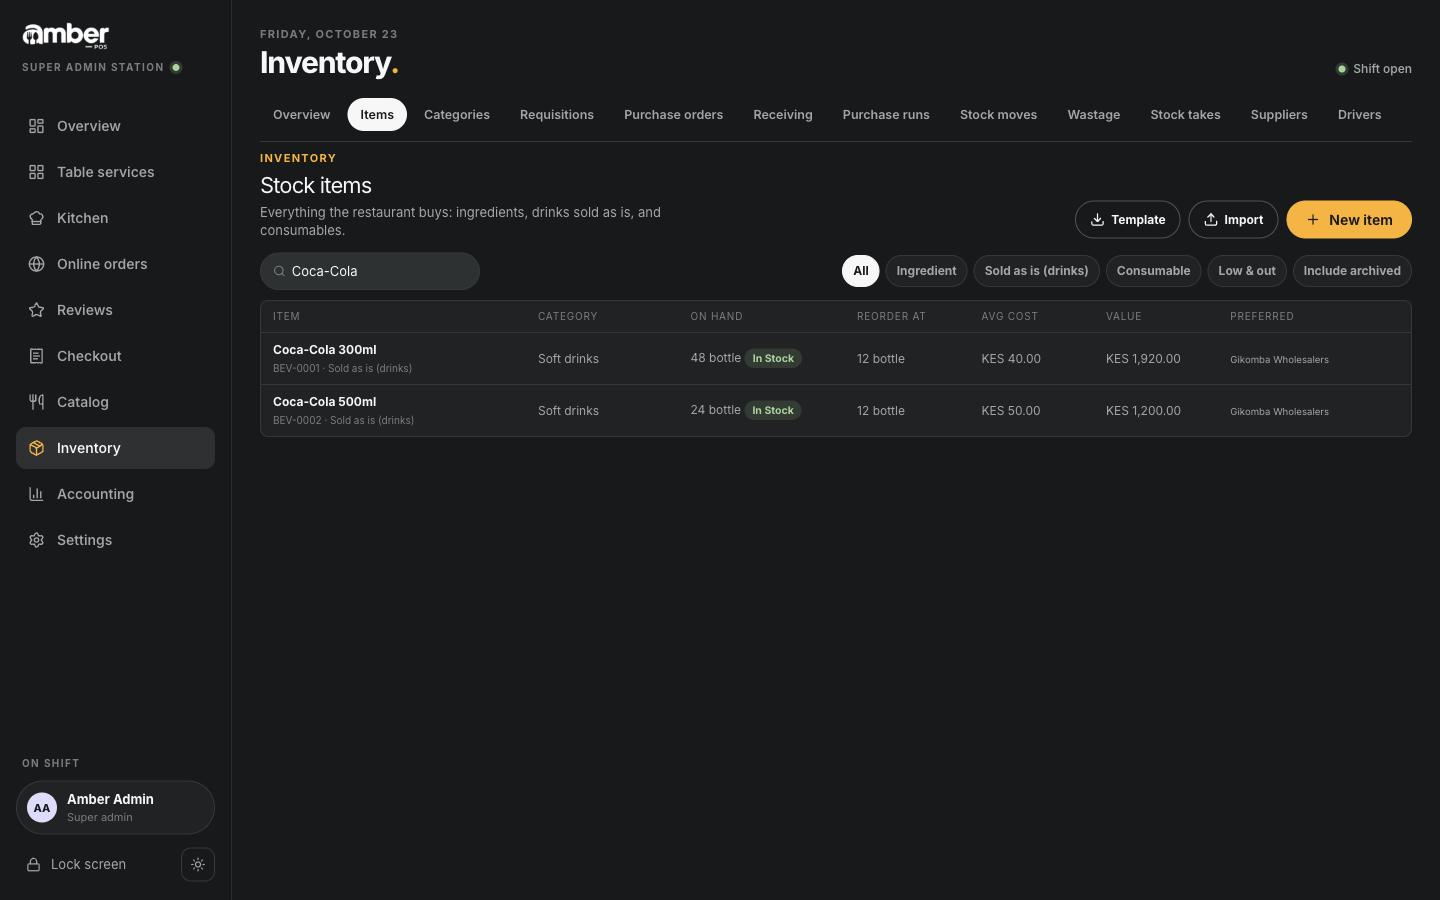
Task: Open the Purchase orders tab
Action: [673, 115]
